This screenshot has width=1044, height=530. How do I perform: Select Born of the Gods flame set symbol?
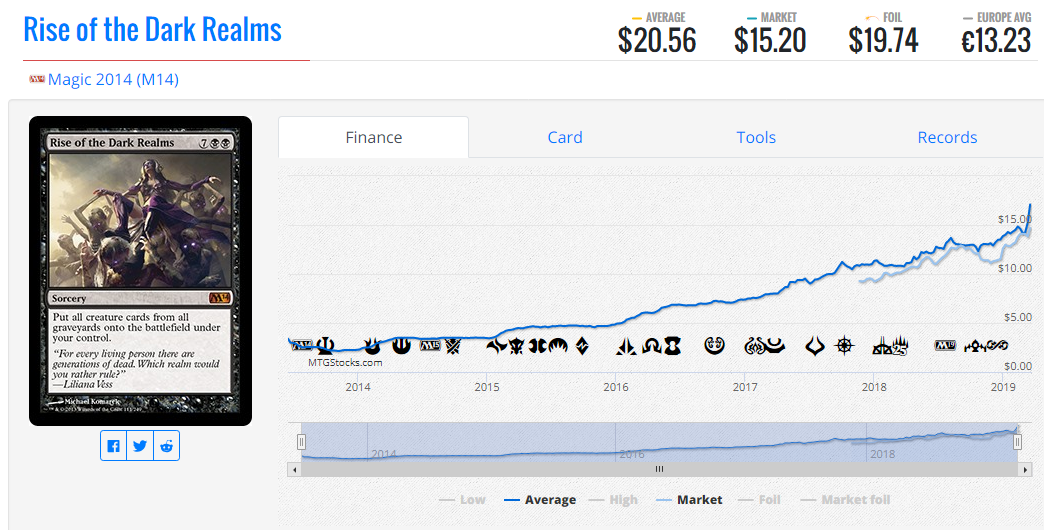(x=372, y=346)
